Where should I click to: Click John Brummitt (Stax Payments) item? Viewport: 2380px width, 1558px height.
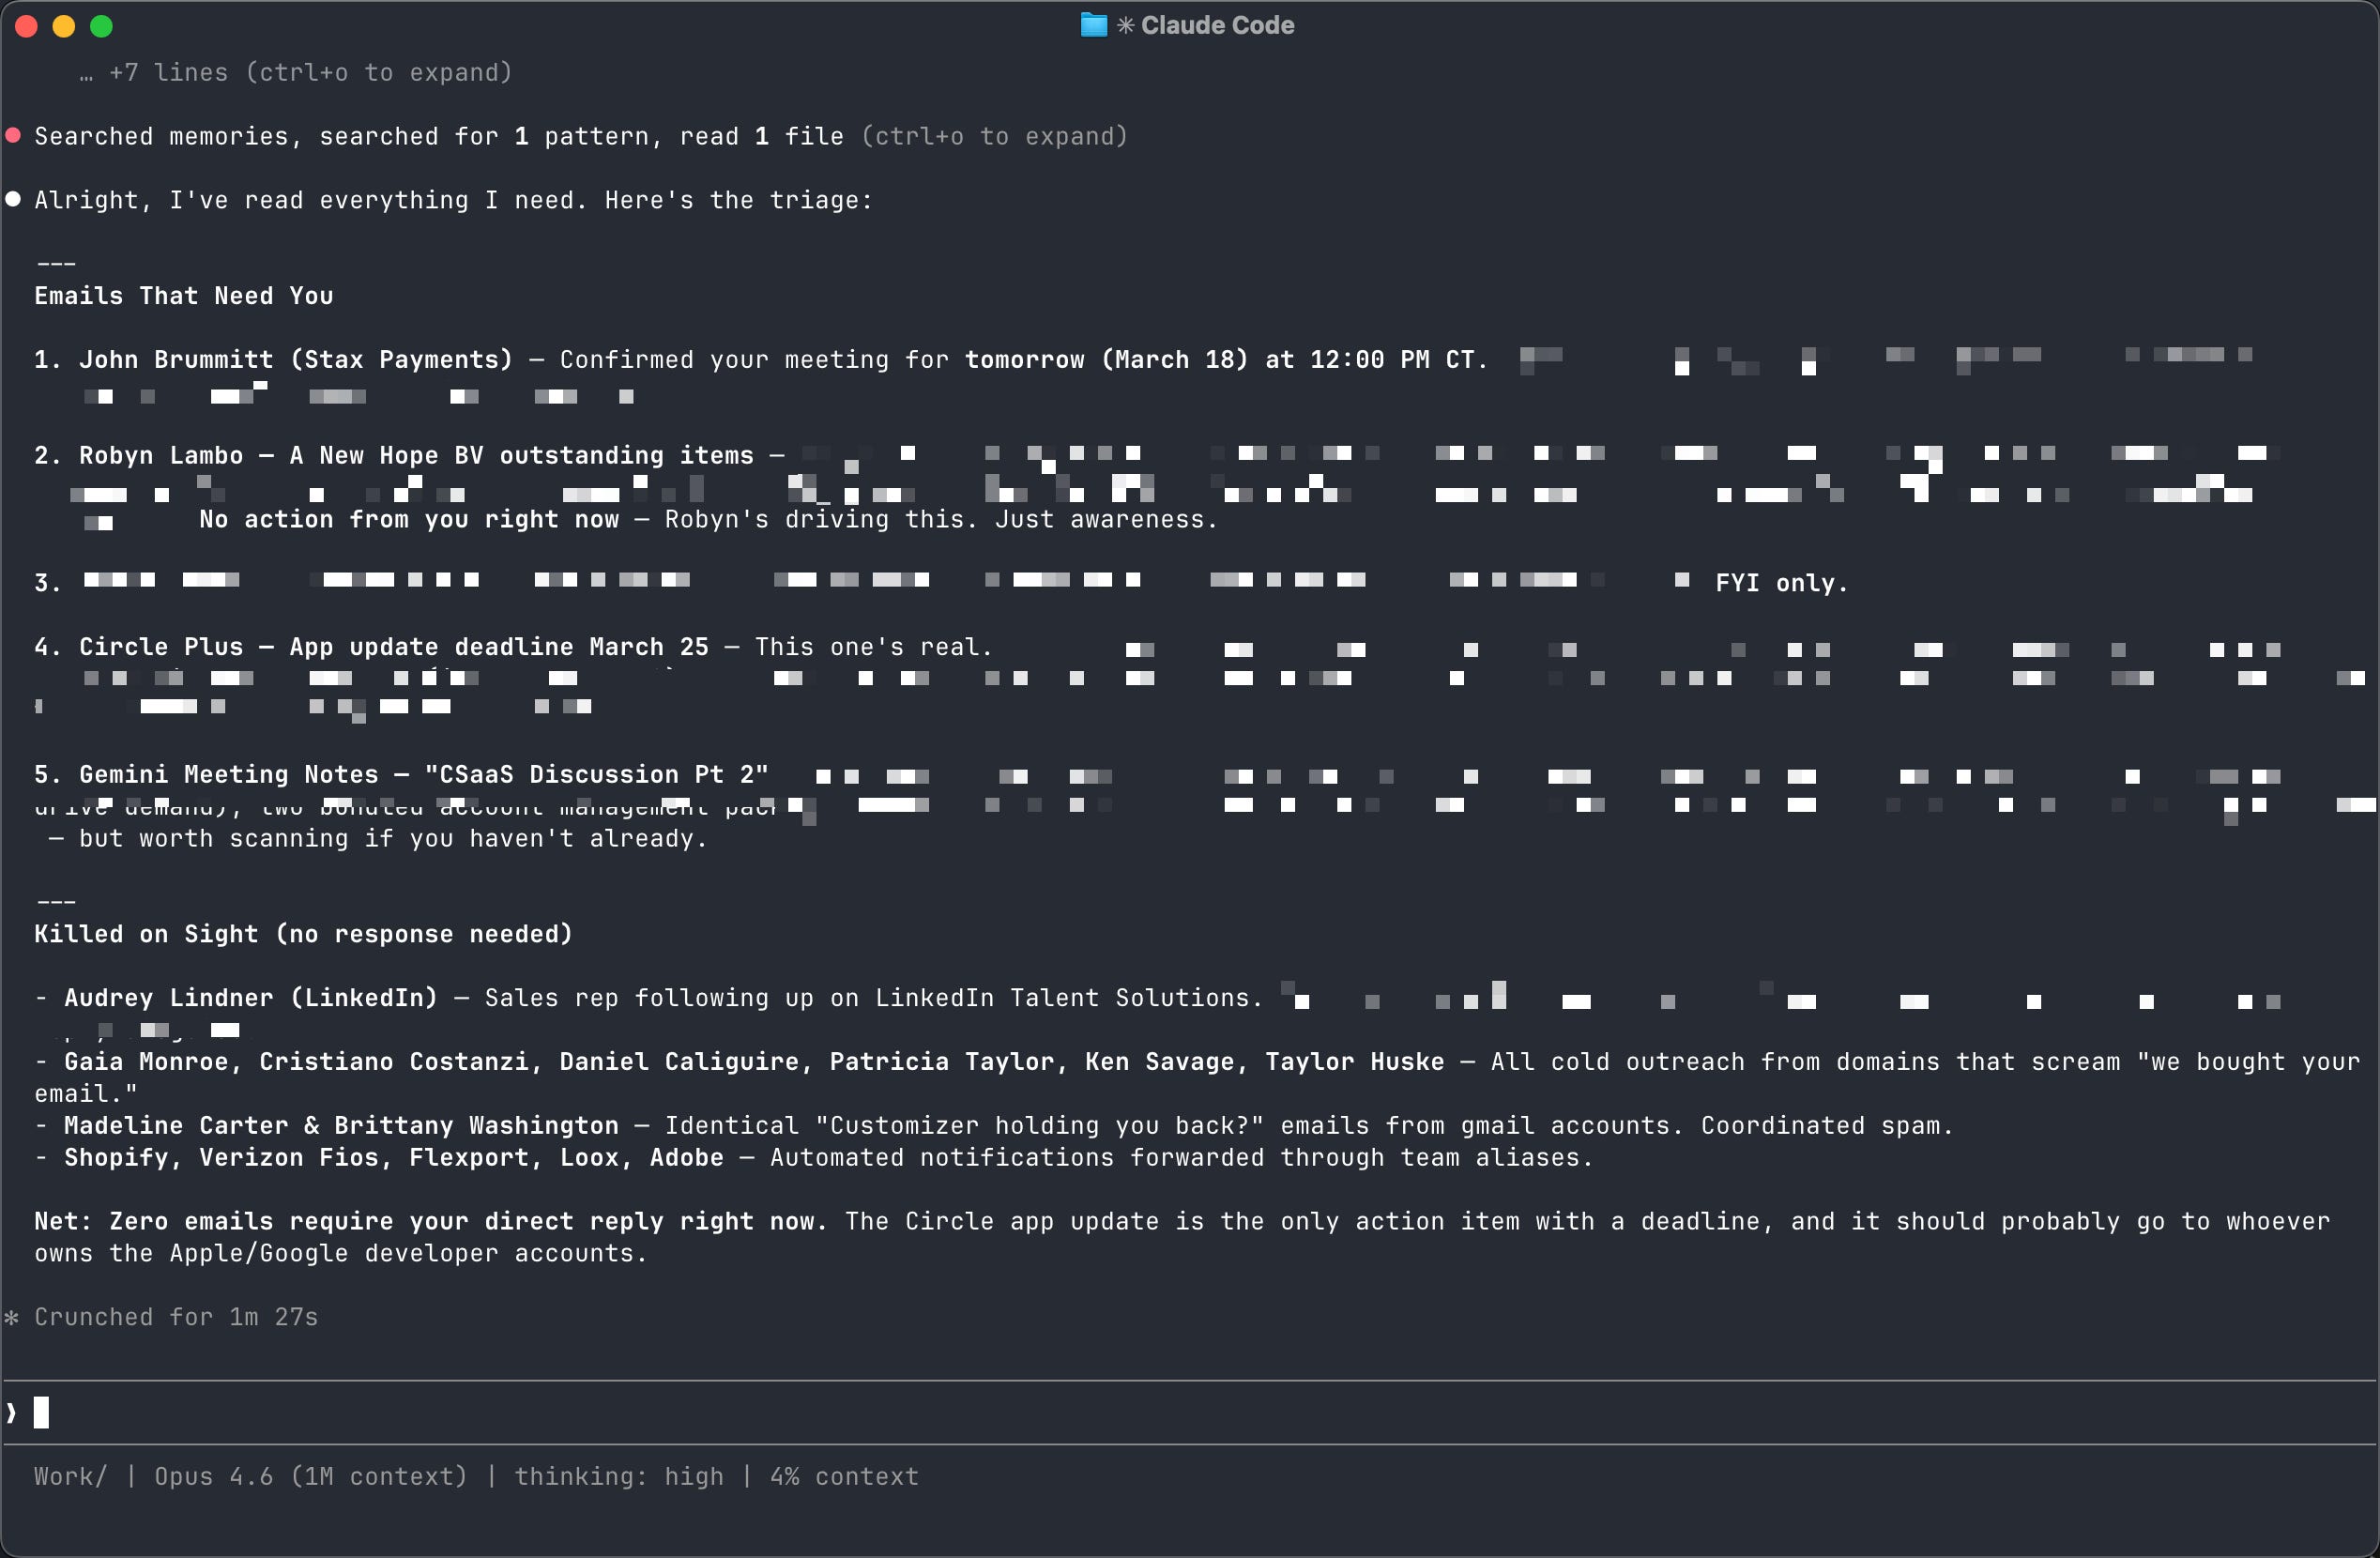[x=295, y=360]
